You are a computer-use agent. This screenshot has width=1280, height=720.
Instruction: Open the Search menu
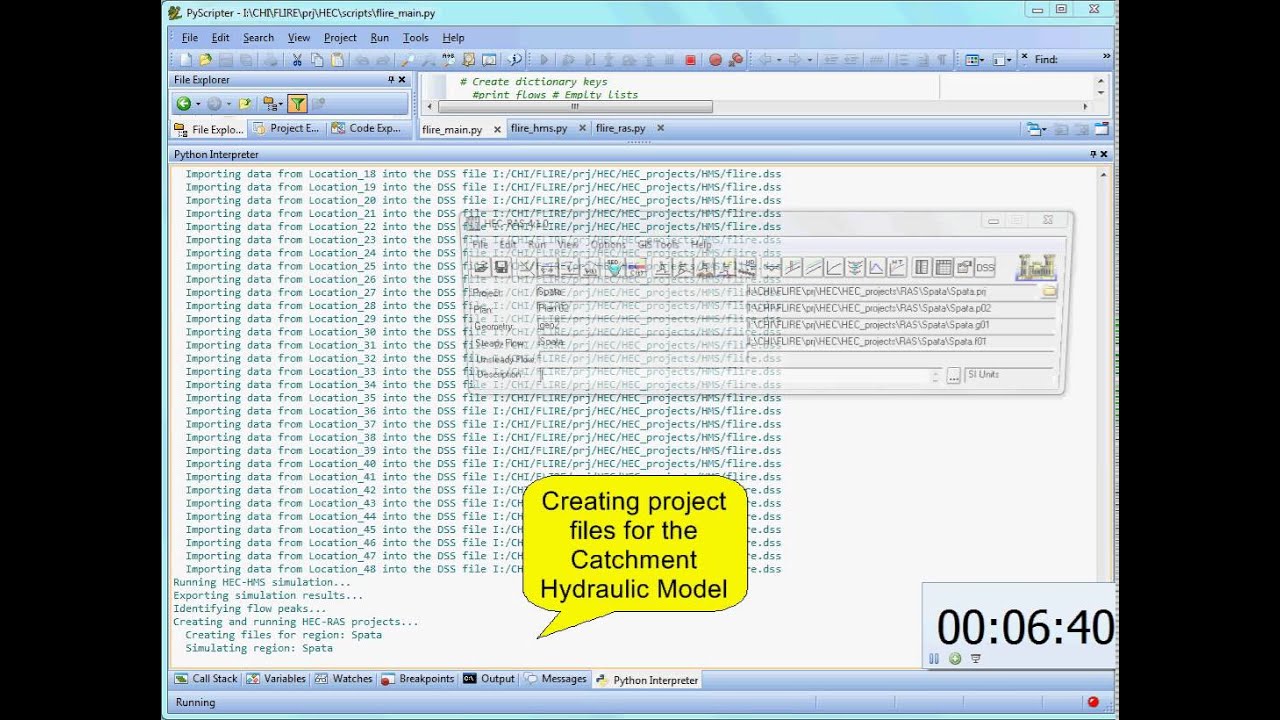(258, 37)
